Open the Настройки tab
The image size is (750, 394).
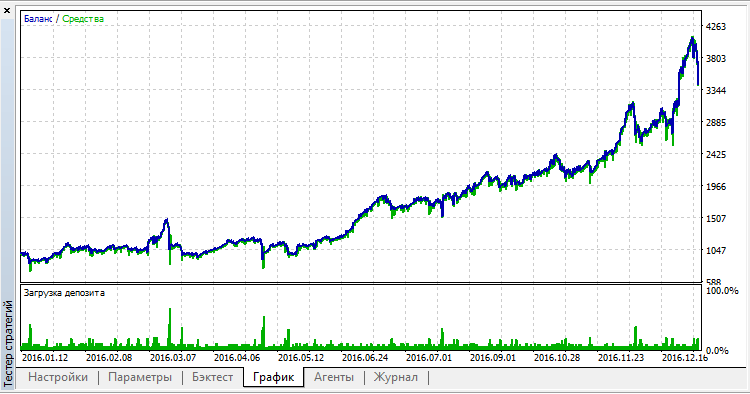pyautogui.click(x=58, y=377)
